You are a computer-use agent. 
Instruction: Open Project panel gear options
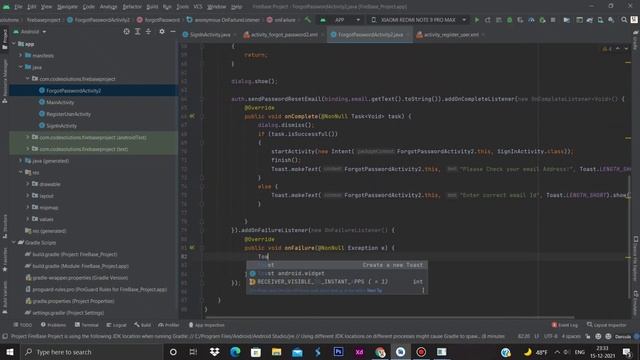tap(162, 31)
